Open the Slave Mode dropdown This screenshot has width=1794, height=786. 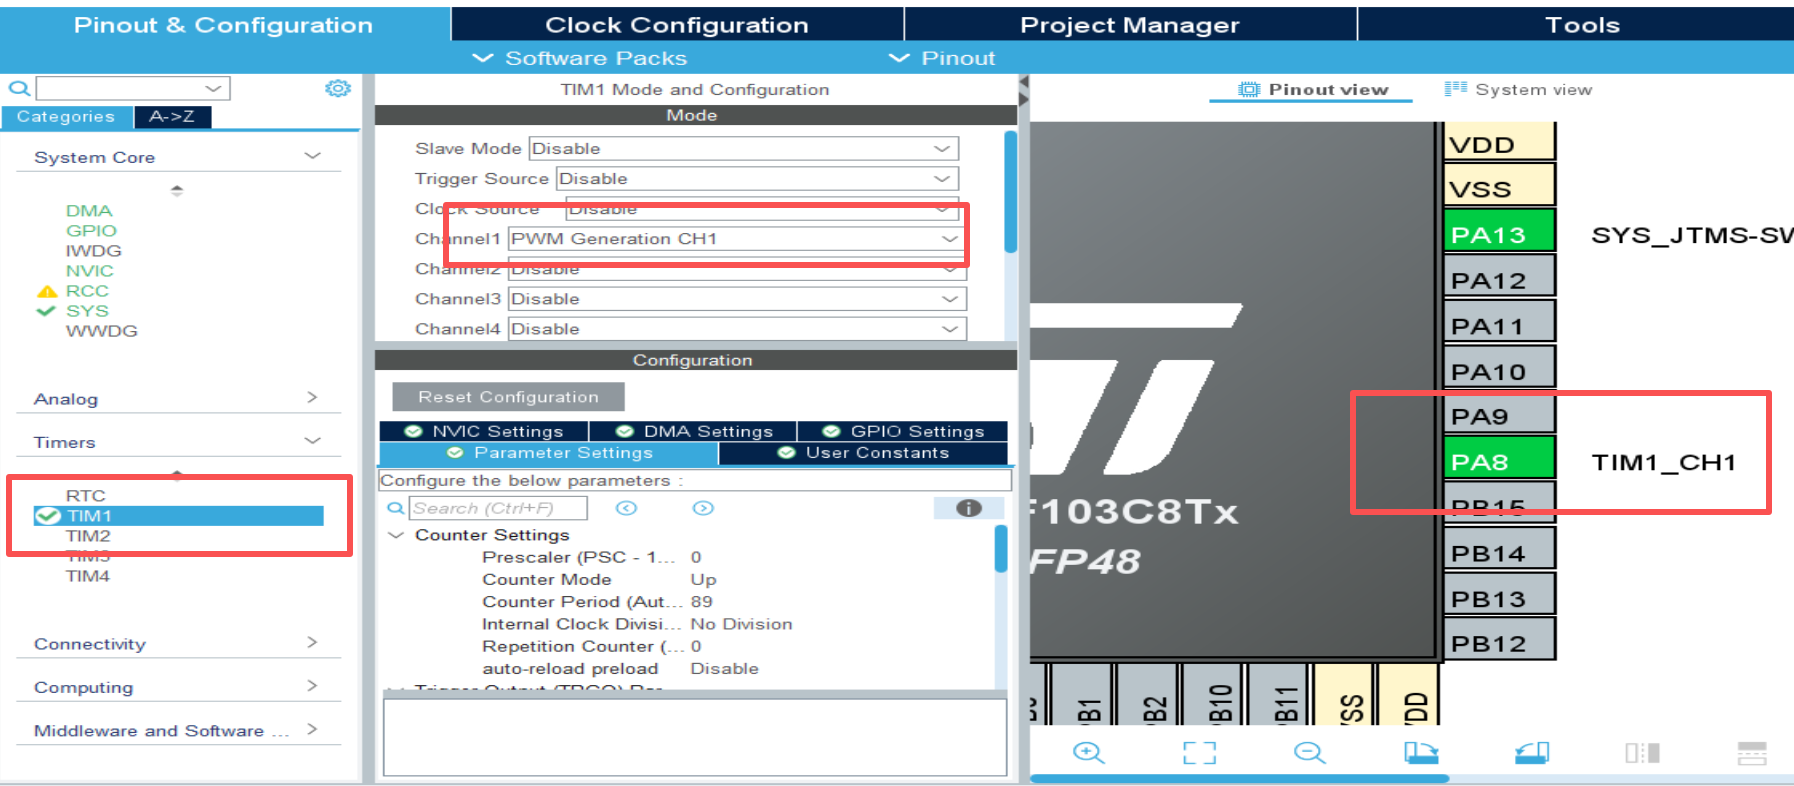coord(742,149)
